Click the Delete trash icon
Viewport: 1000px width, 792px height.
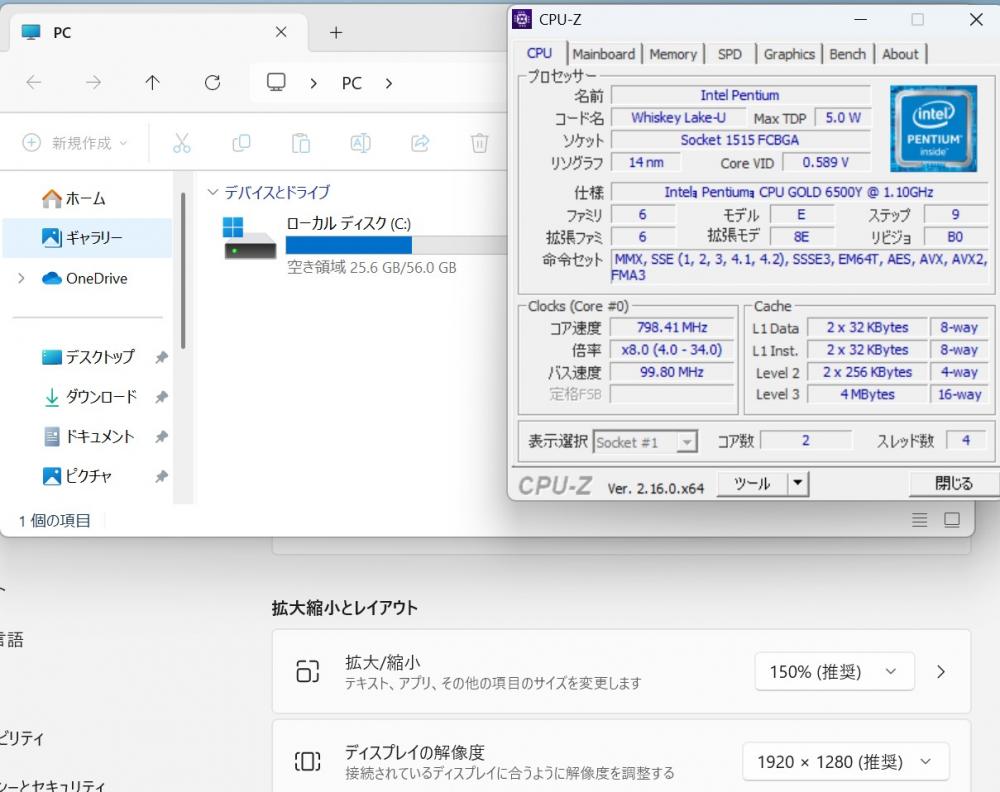point(480,143)
